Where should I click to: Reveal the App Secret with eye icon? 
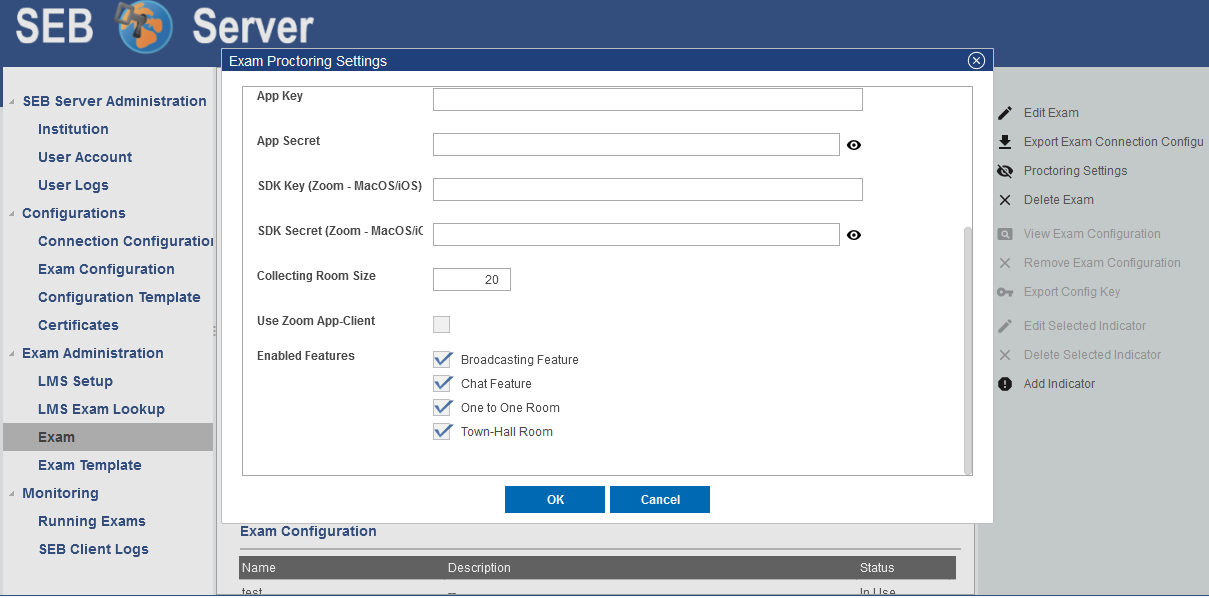[853, 145]
